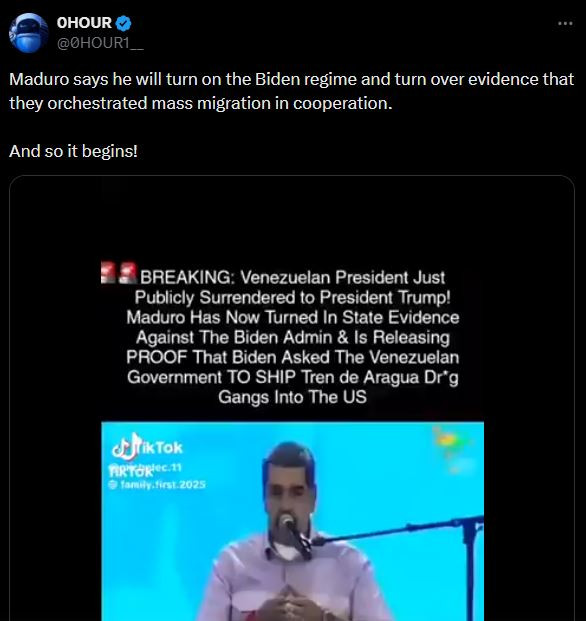The height and width of the screenshot is (621, 586).
Task: Click the red siren emojis before BREAKING
Action: click(x=119, y=273)
